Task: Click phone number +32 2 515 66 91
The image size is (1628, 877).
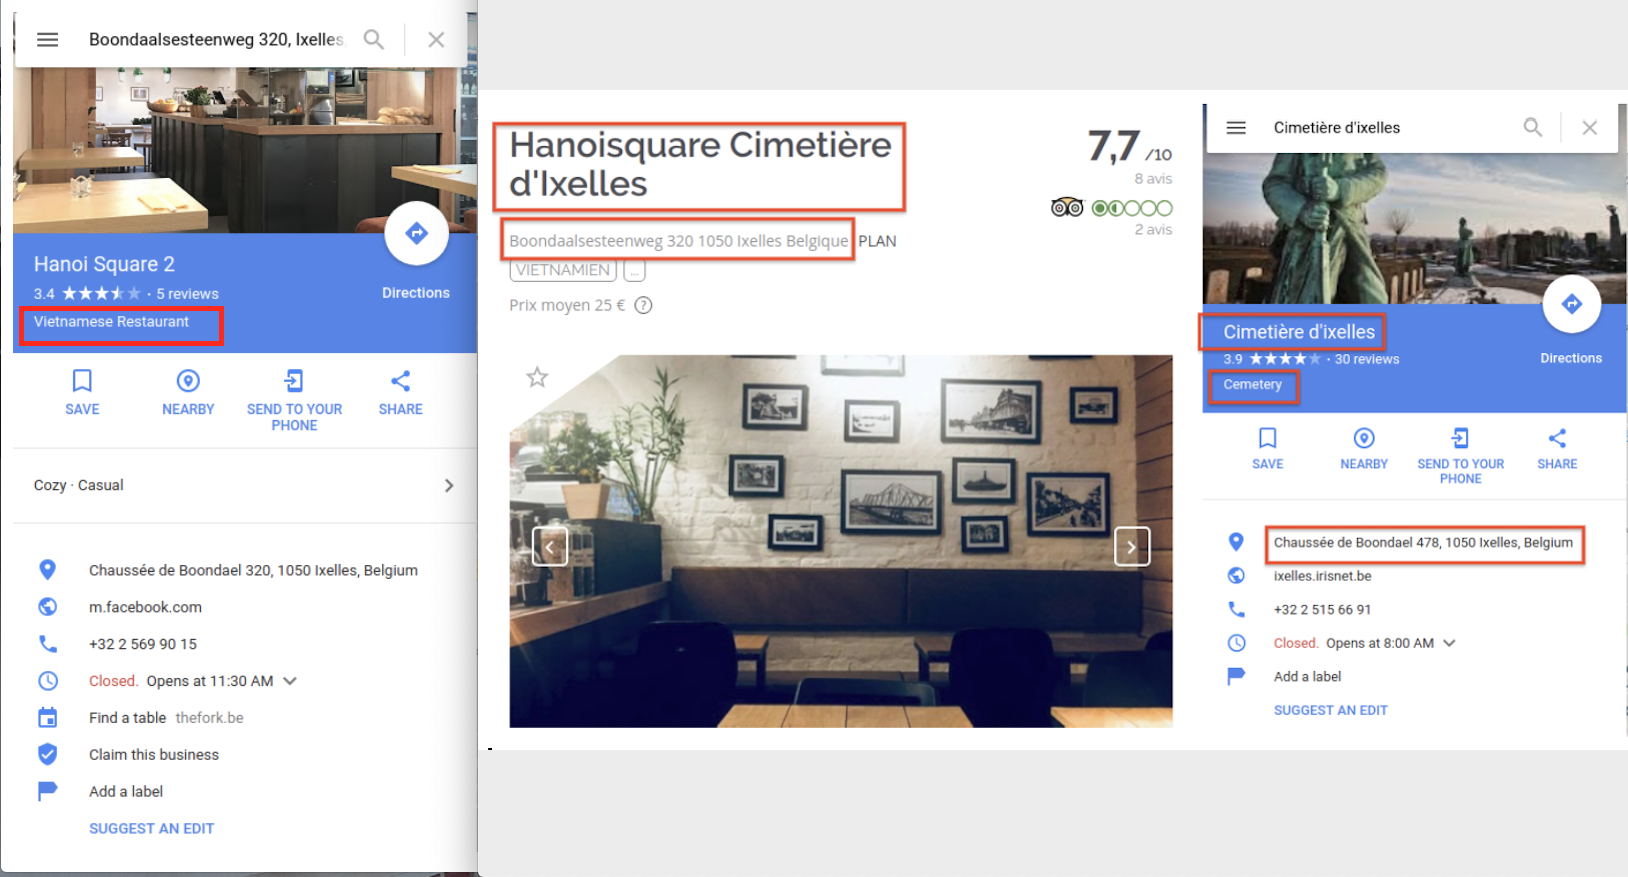Action: pyautogui.click(x=1322, y=609)
